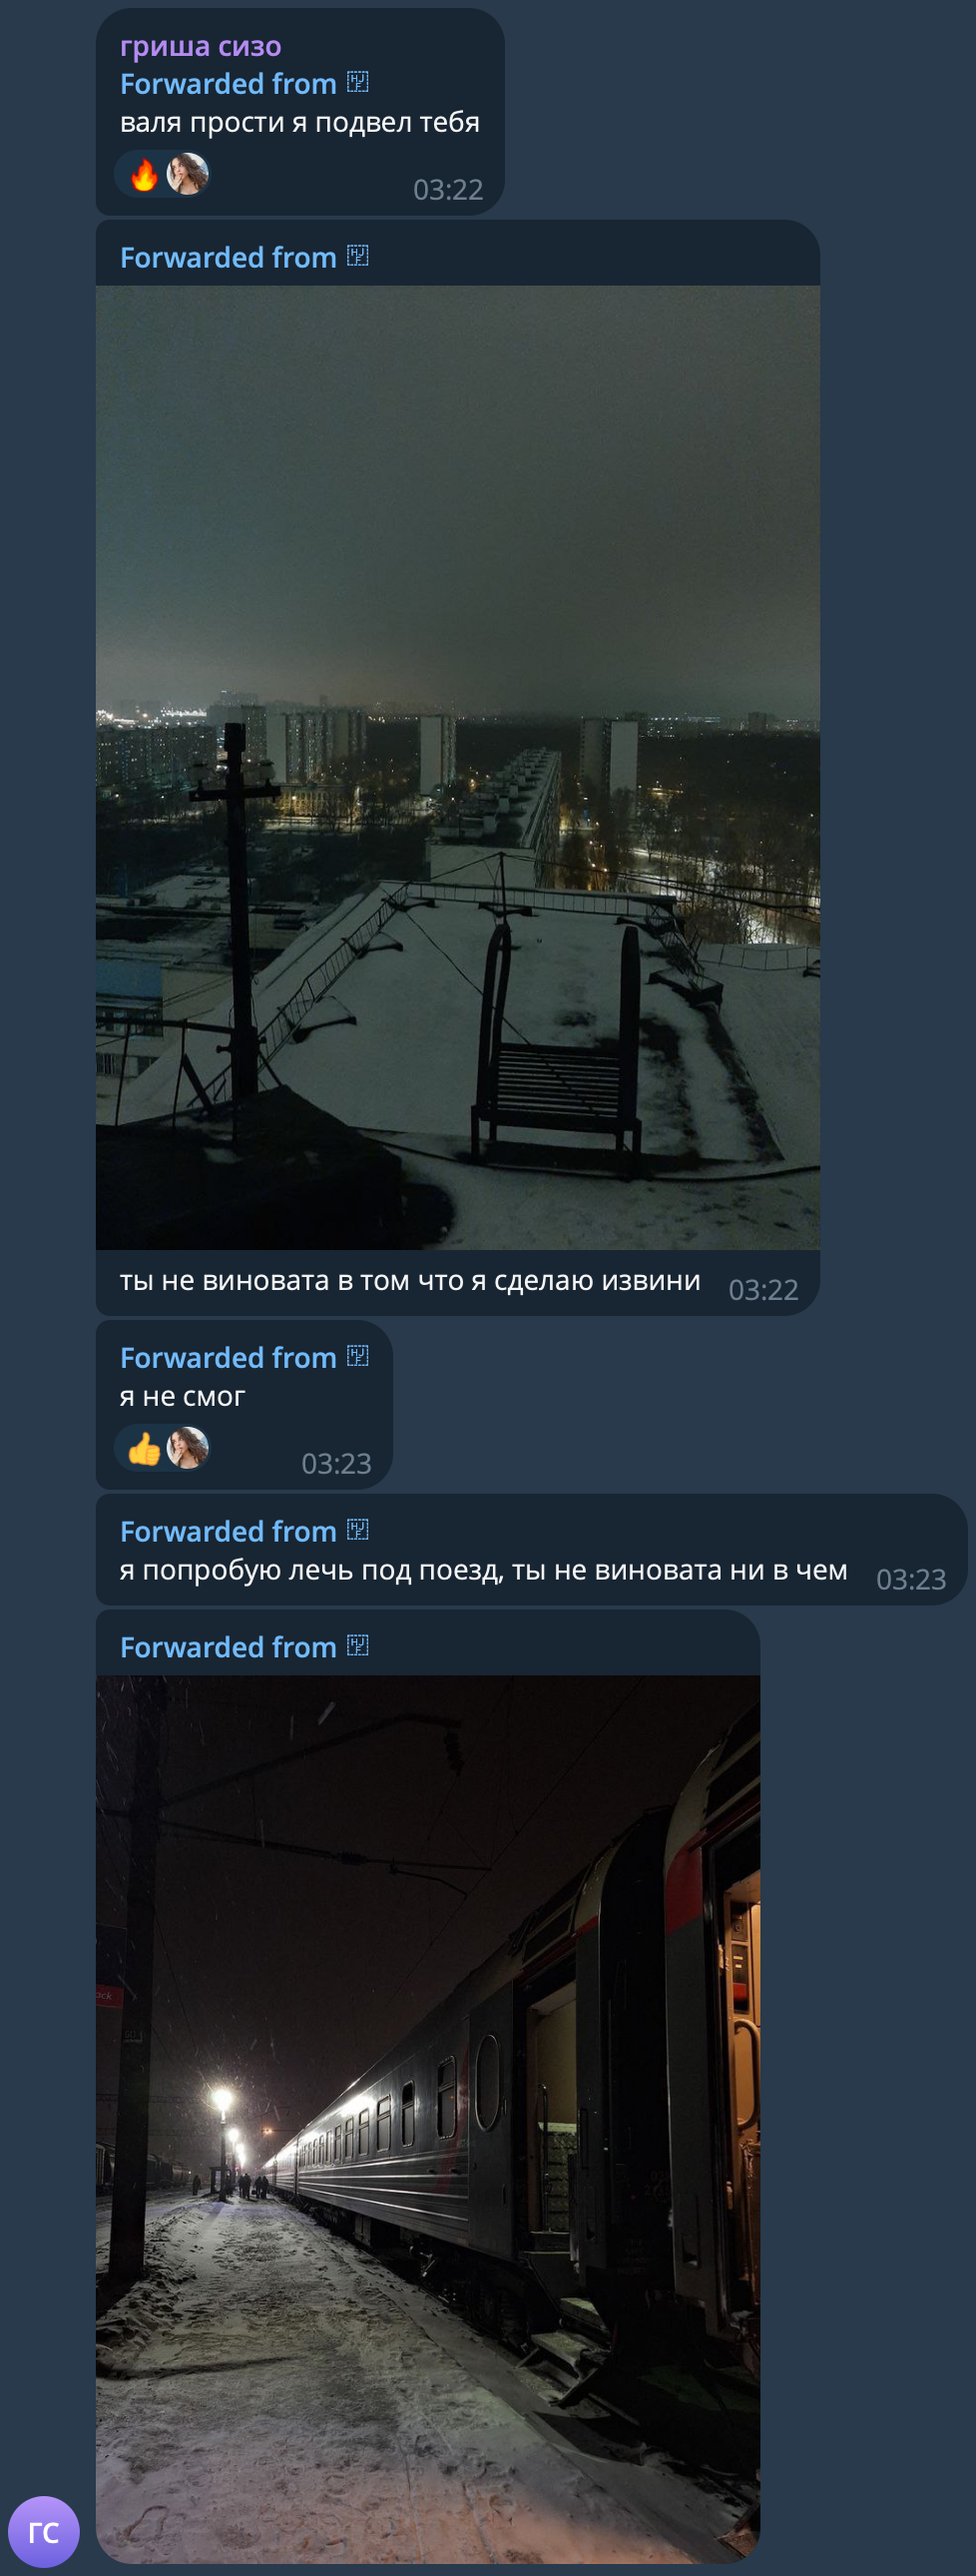Click hidden-name glyph after 'Forwarded from' above rooftop photo
The image size is (976, 2576).
tap(358, 256)
